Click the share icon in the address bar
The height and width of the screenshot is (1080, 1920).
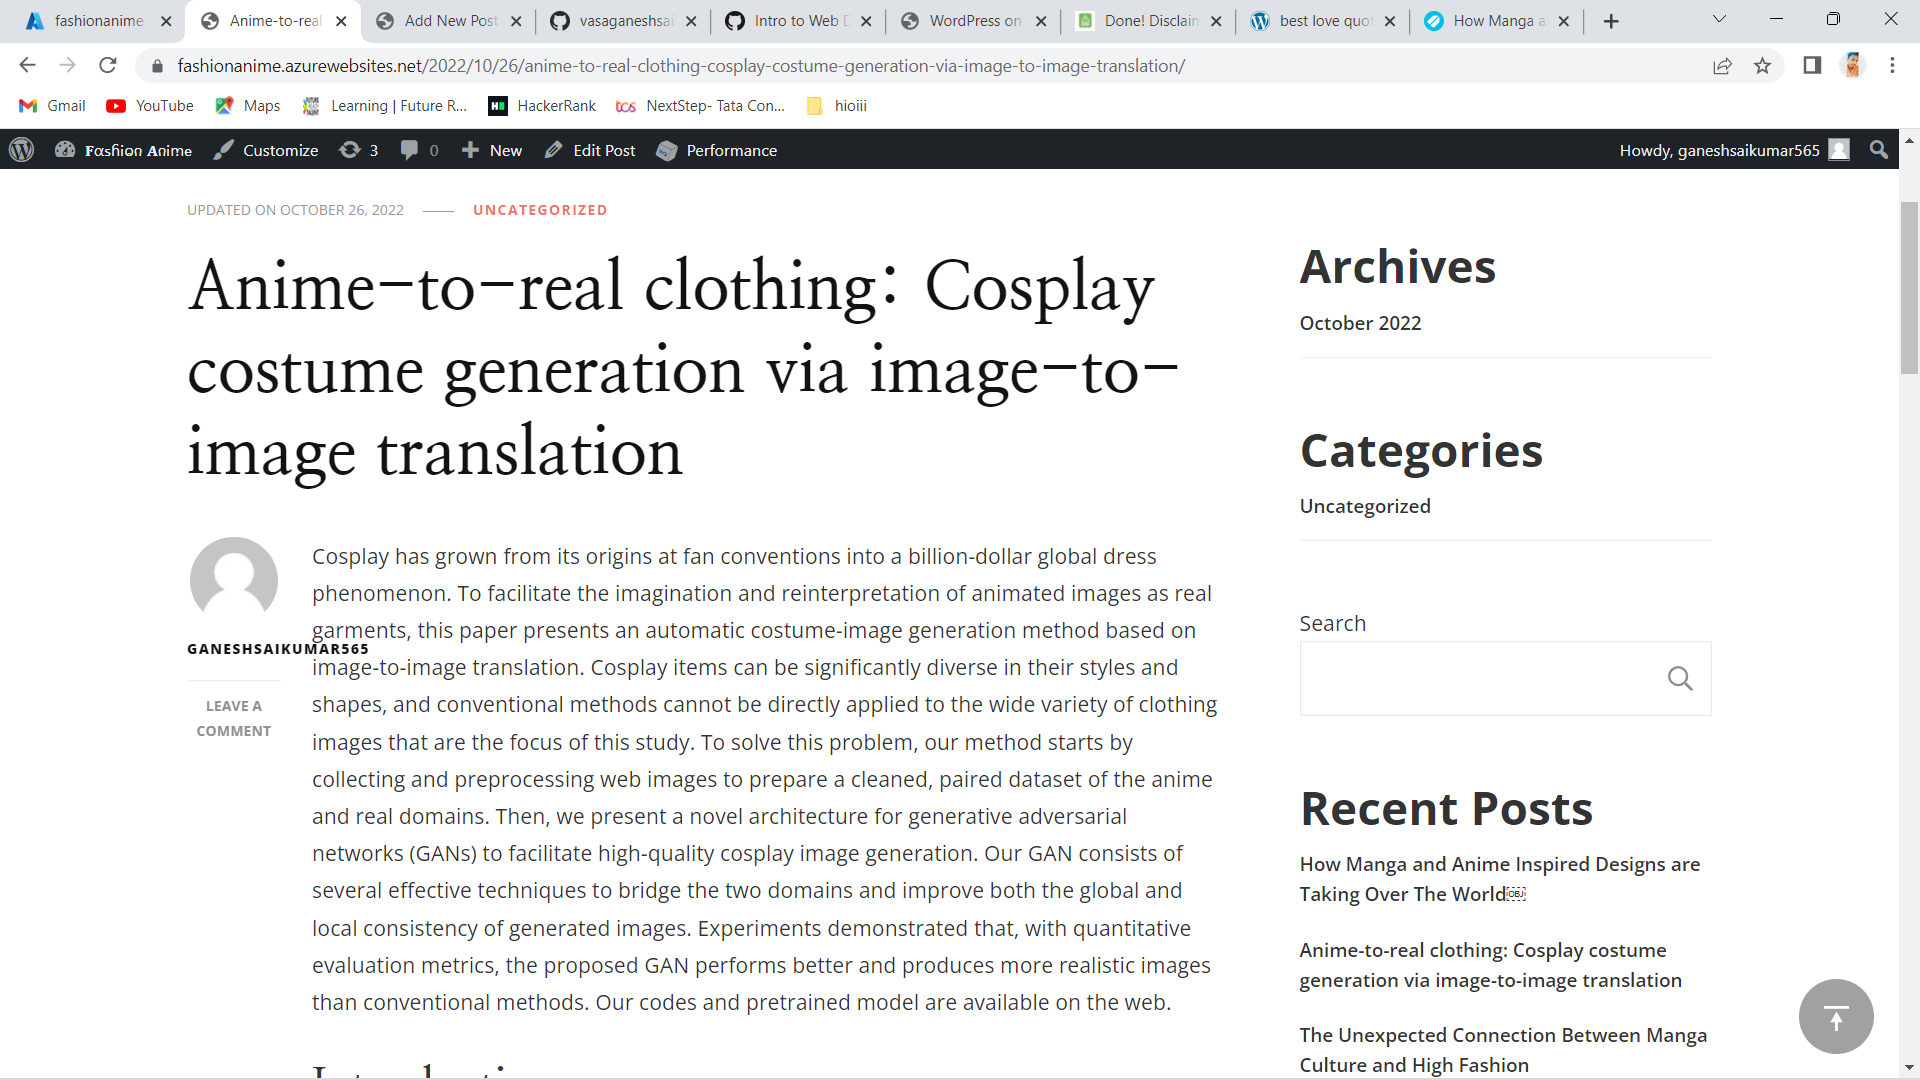(1723, 65)
